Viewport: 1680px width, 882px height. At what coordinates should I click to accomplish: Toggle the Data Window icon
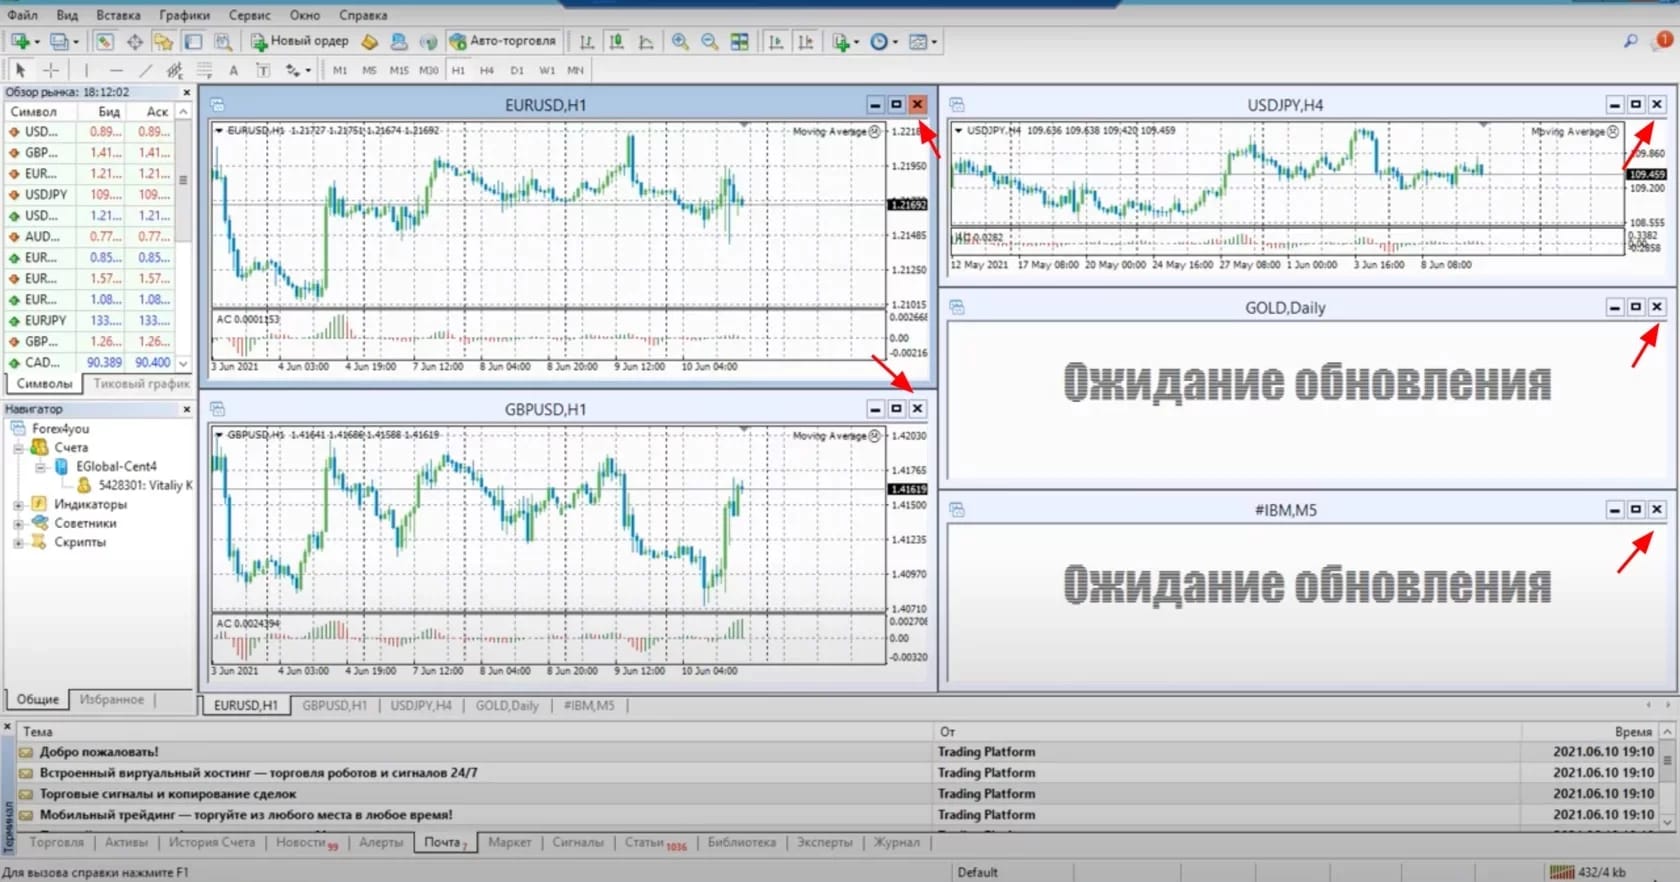134,41
